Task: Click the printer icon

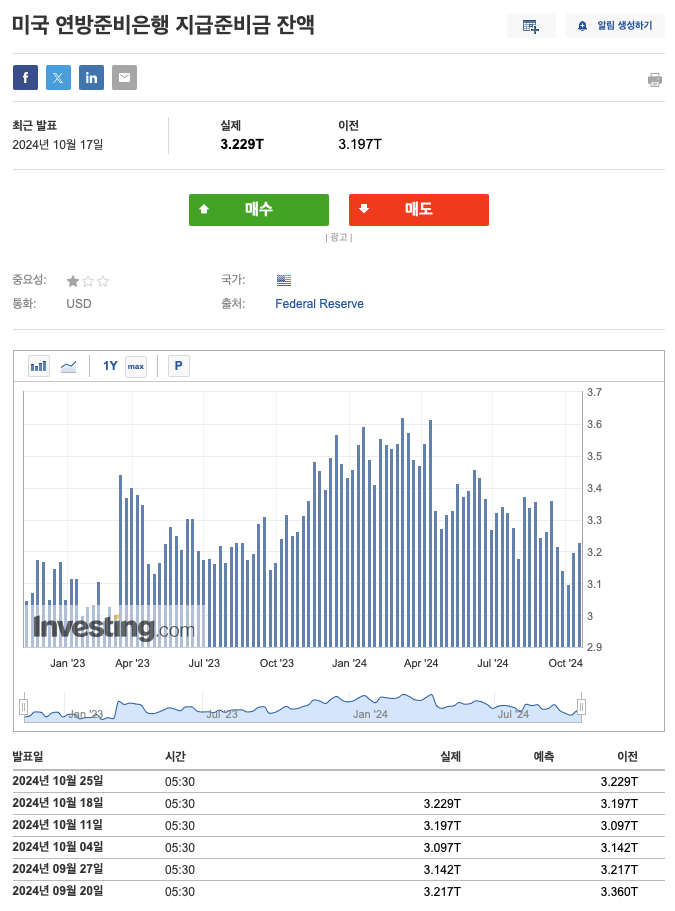Action: [x=655, y=80]
